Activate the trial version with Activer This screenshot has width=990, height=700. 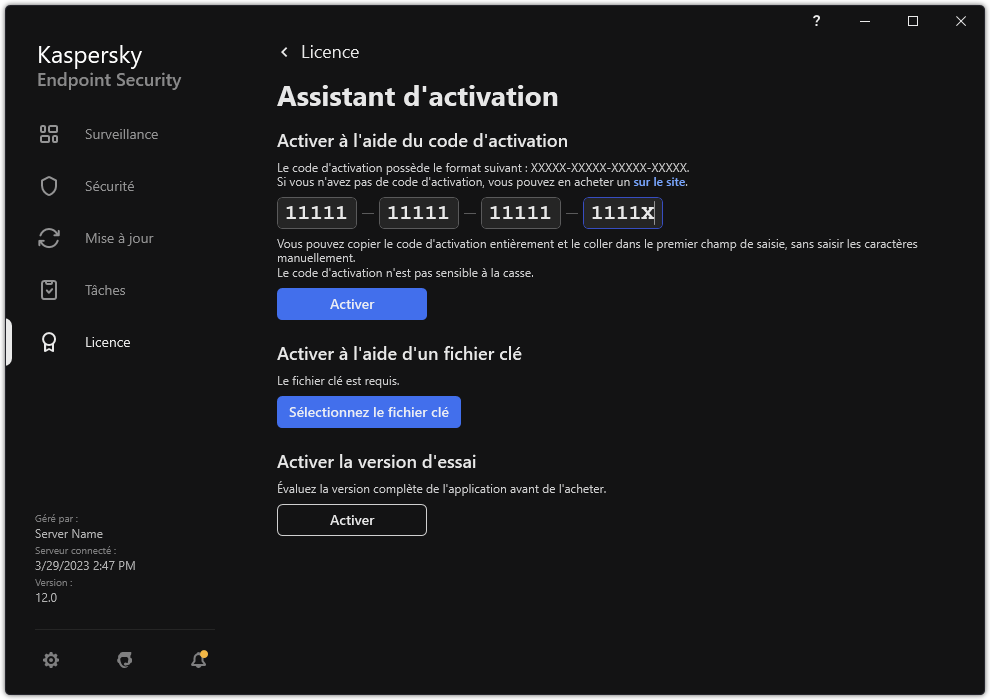tap(351, 520)
